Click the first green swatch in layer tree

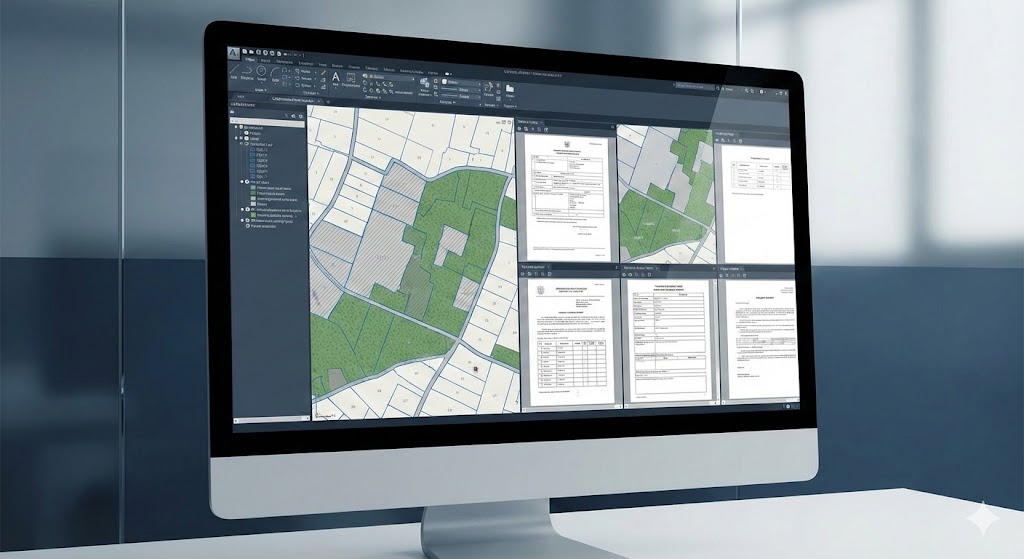(x=254, y=186)
